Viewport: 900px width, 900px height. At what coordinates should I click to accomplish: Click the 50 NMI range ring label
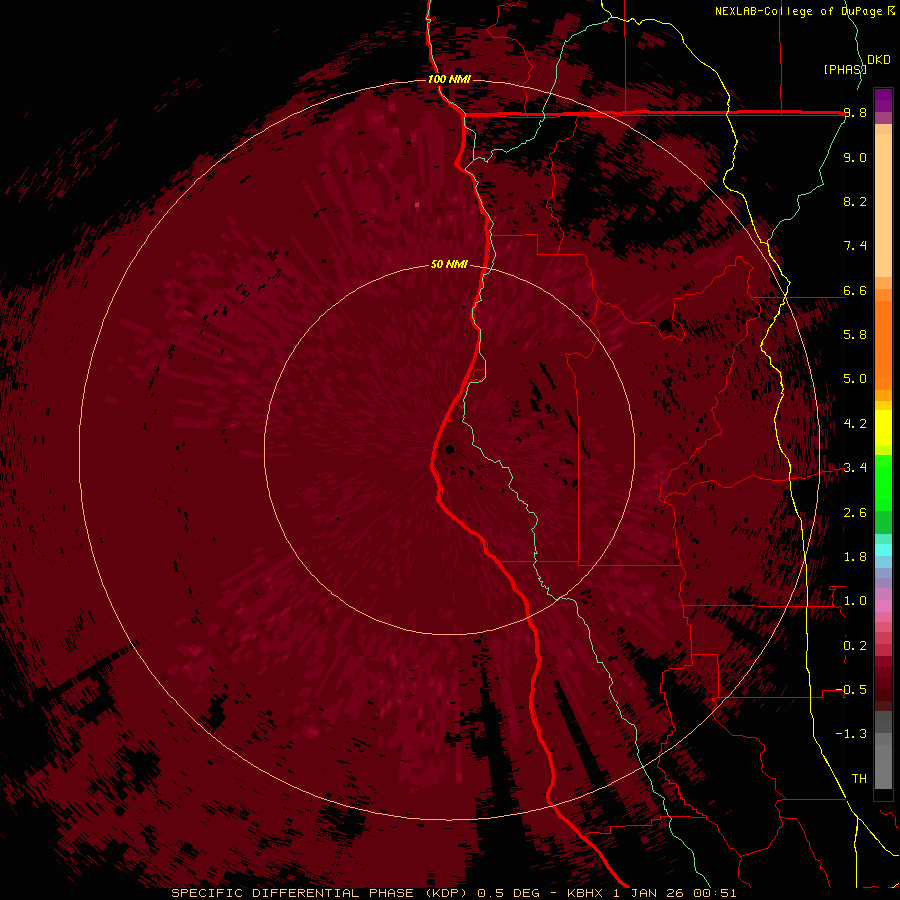click(449, 265)
